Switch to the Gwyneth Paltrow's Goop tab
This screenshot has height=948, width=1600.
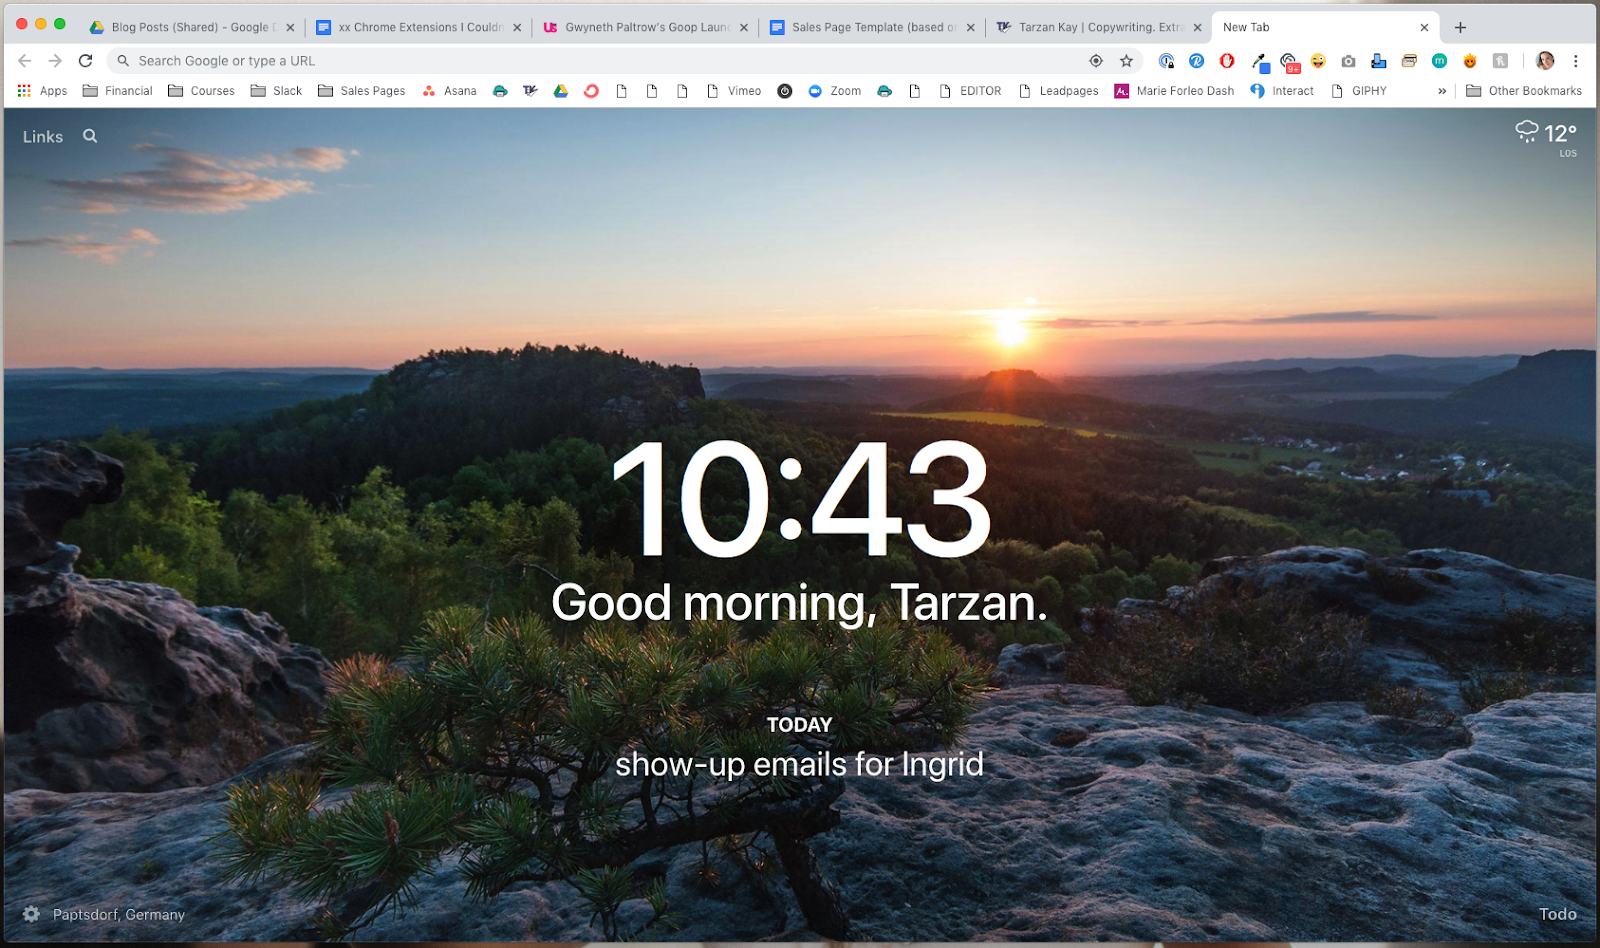pos(645,27)
